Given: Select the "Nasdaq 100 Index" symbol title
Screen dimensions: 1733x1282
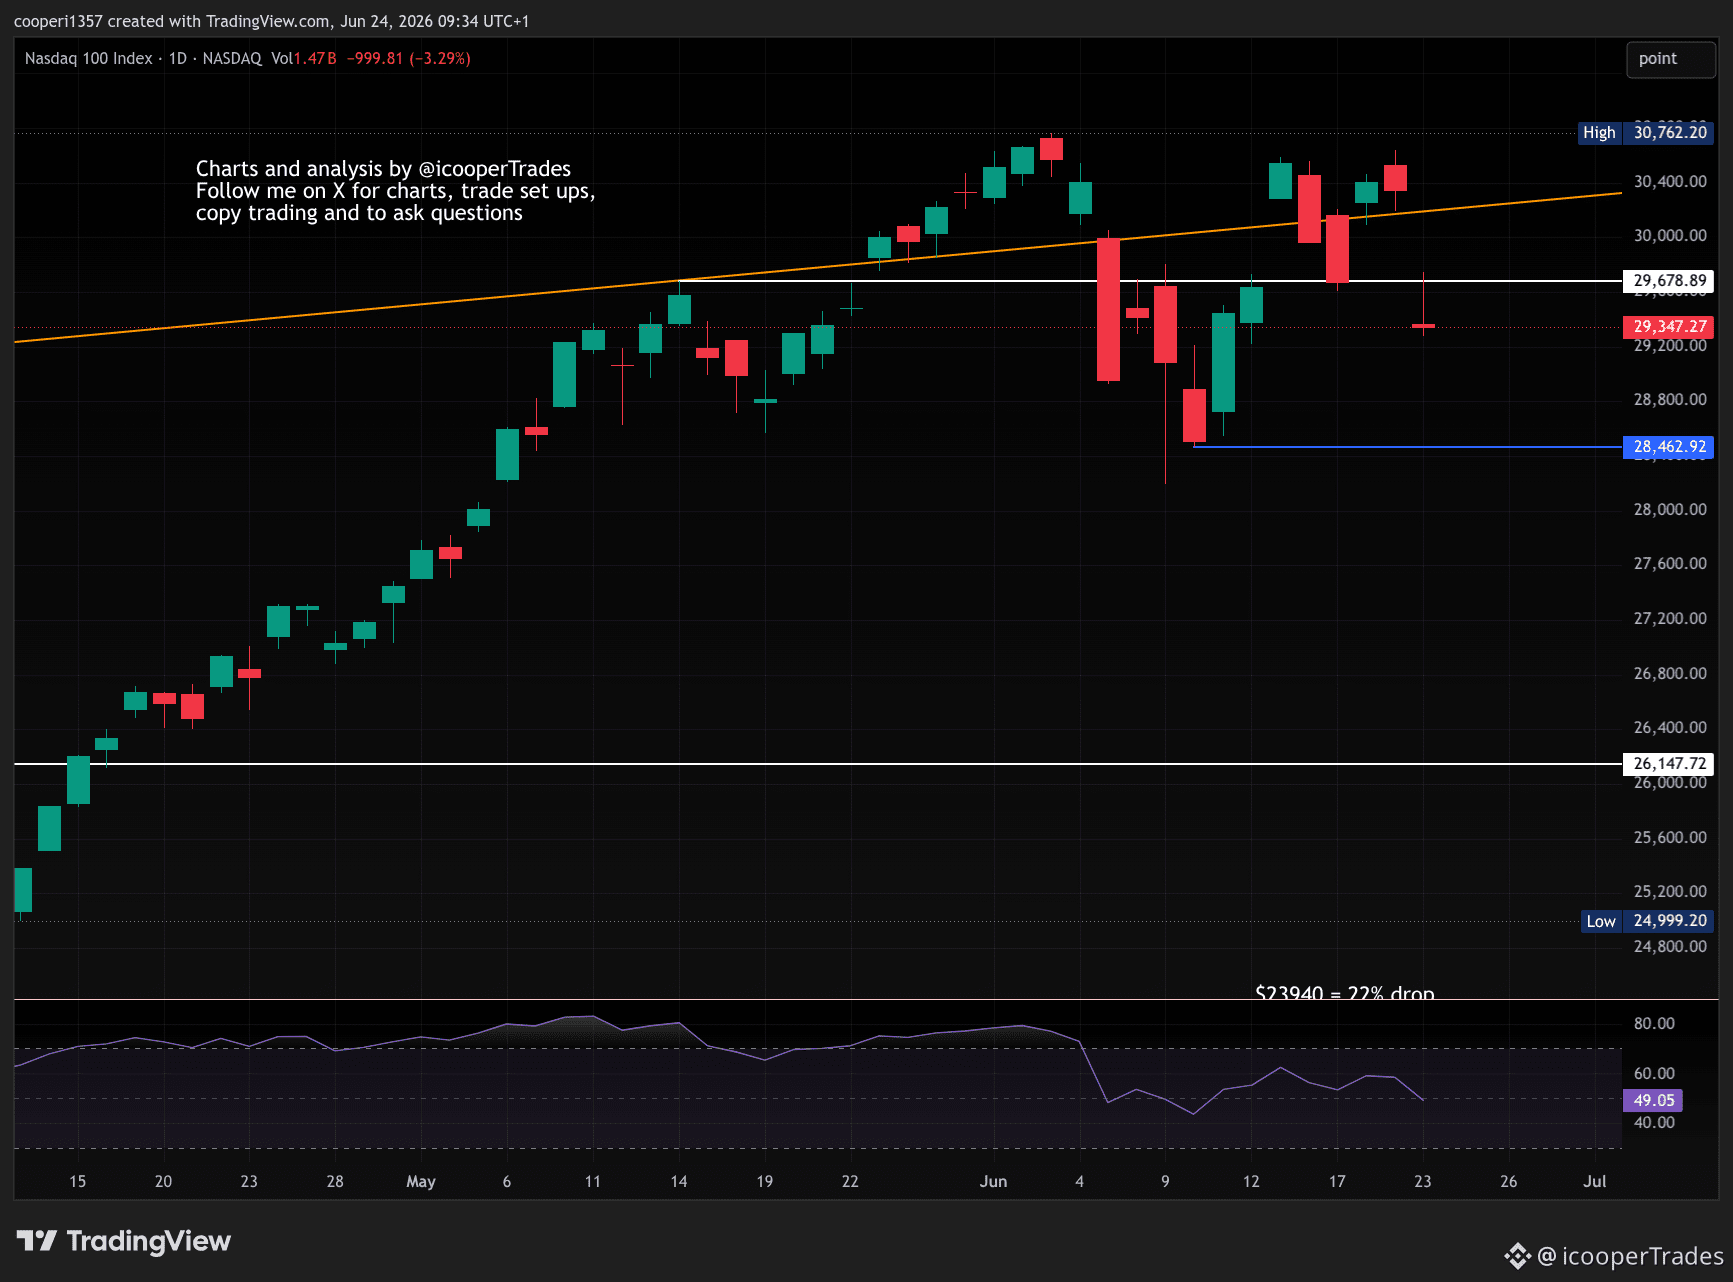Looking at the screenshot, I should pyautogui.click(x=88, y=58).
